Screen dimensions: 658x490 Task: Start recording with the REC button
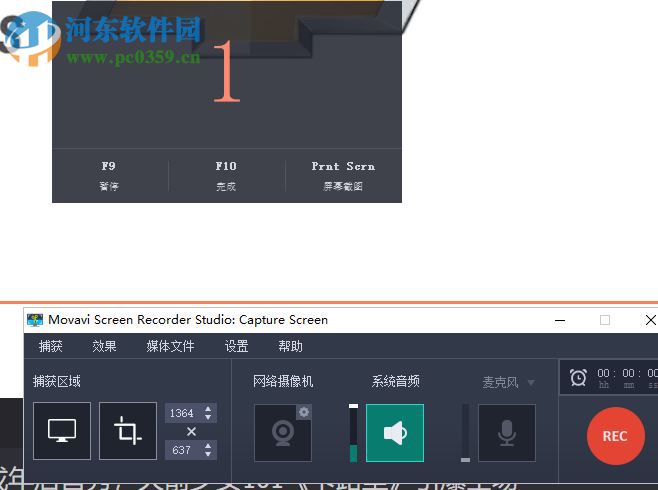616,436
